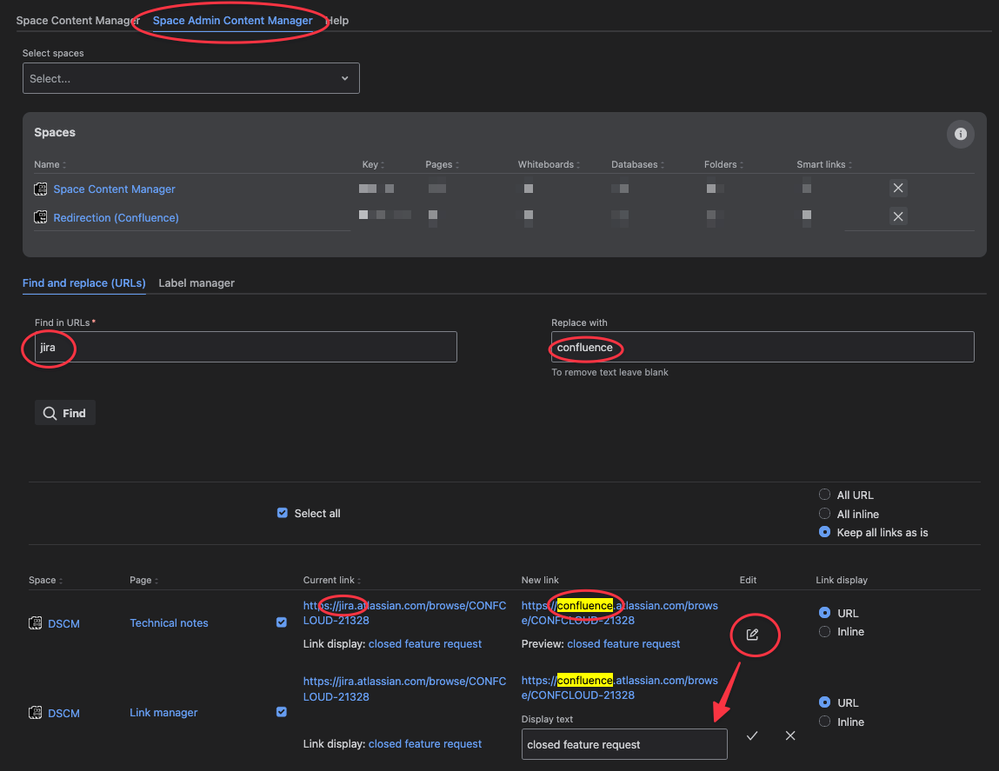Open the info icon in Spaces panel
999x771 pixels.
(960, 134)
